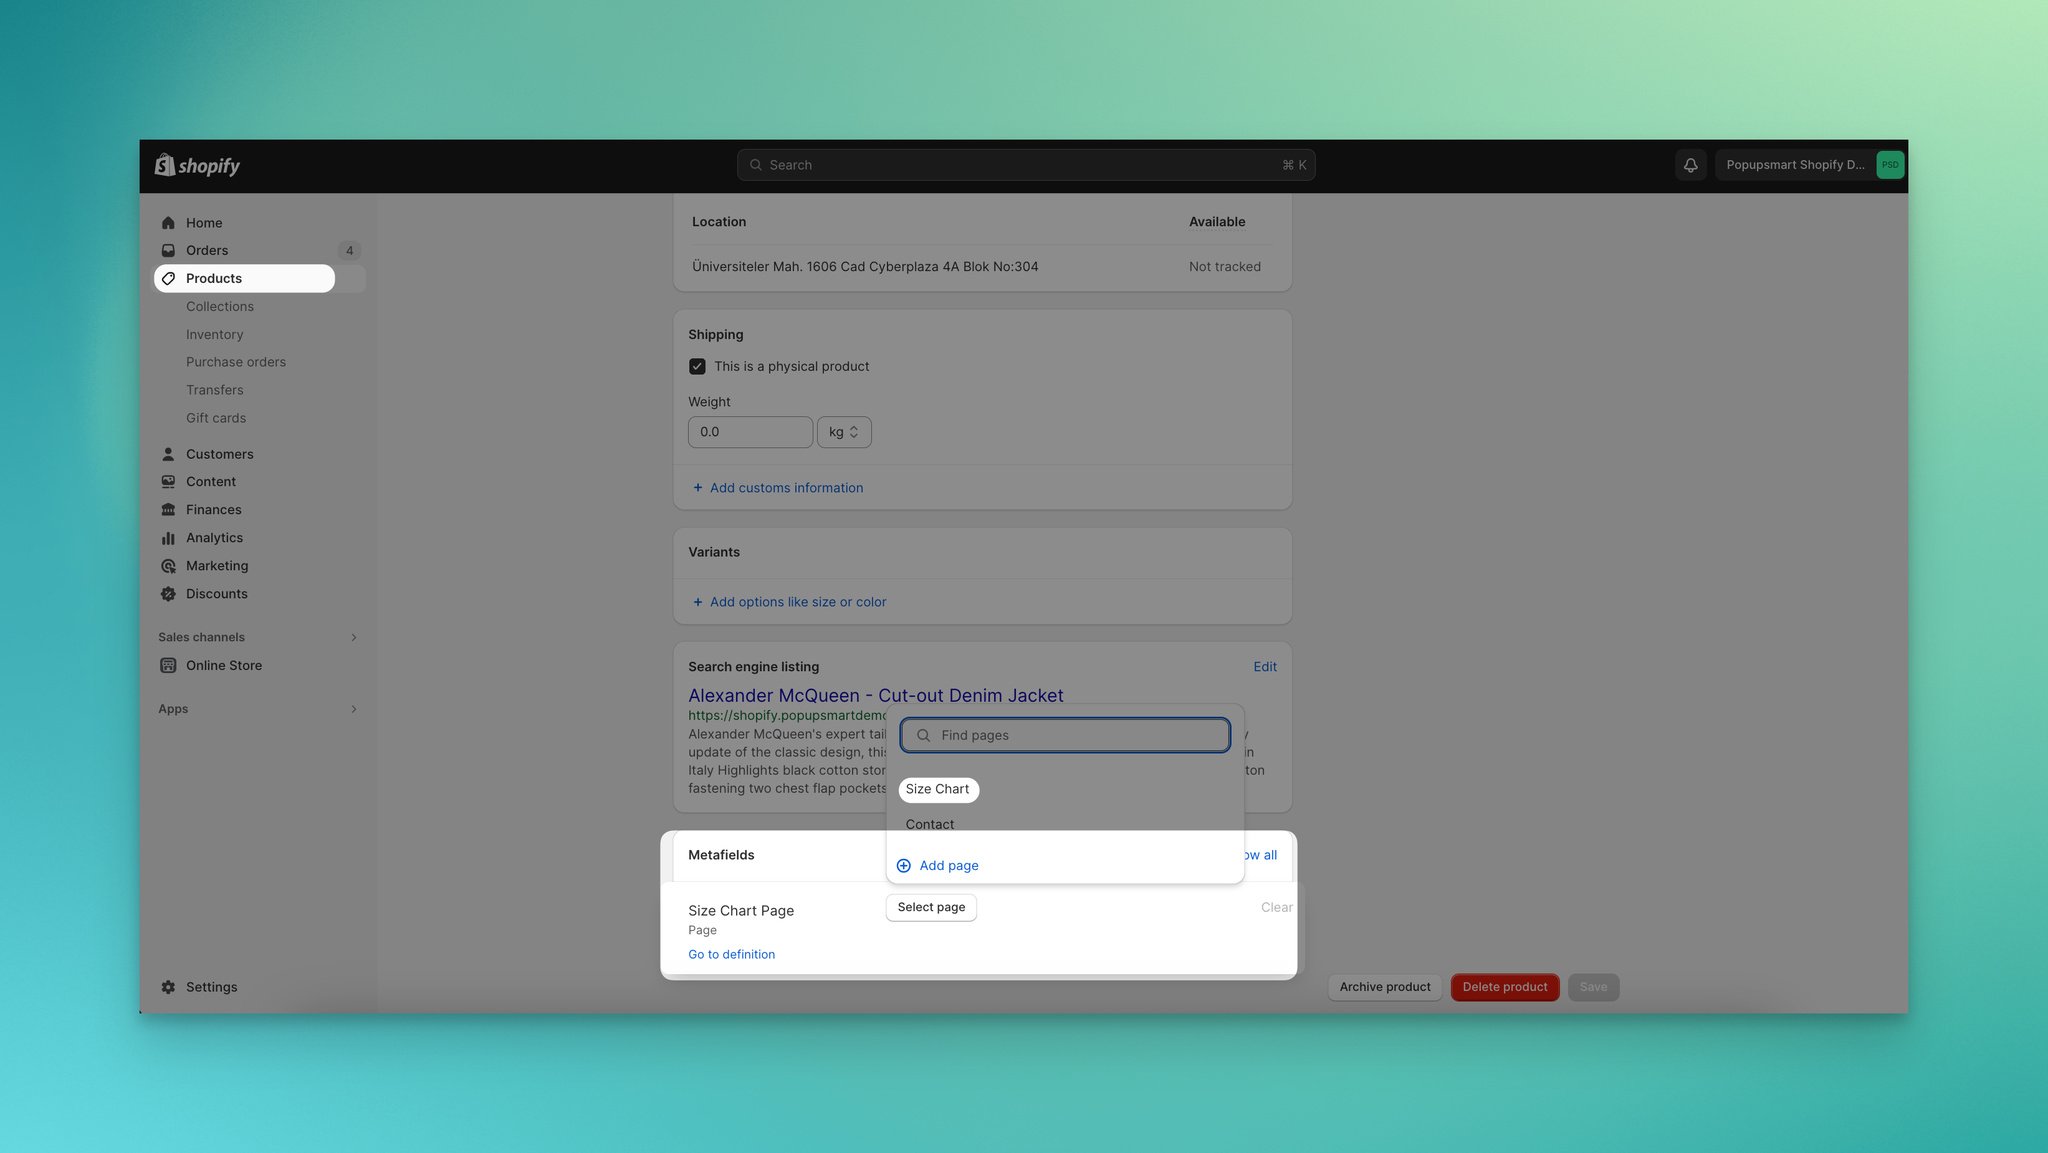Click the Online Store sales channel icon
The height and width of the screenshot is (1153, 2048).
click(167, 665)
